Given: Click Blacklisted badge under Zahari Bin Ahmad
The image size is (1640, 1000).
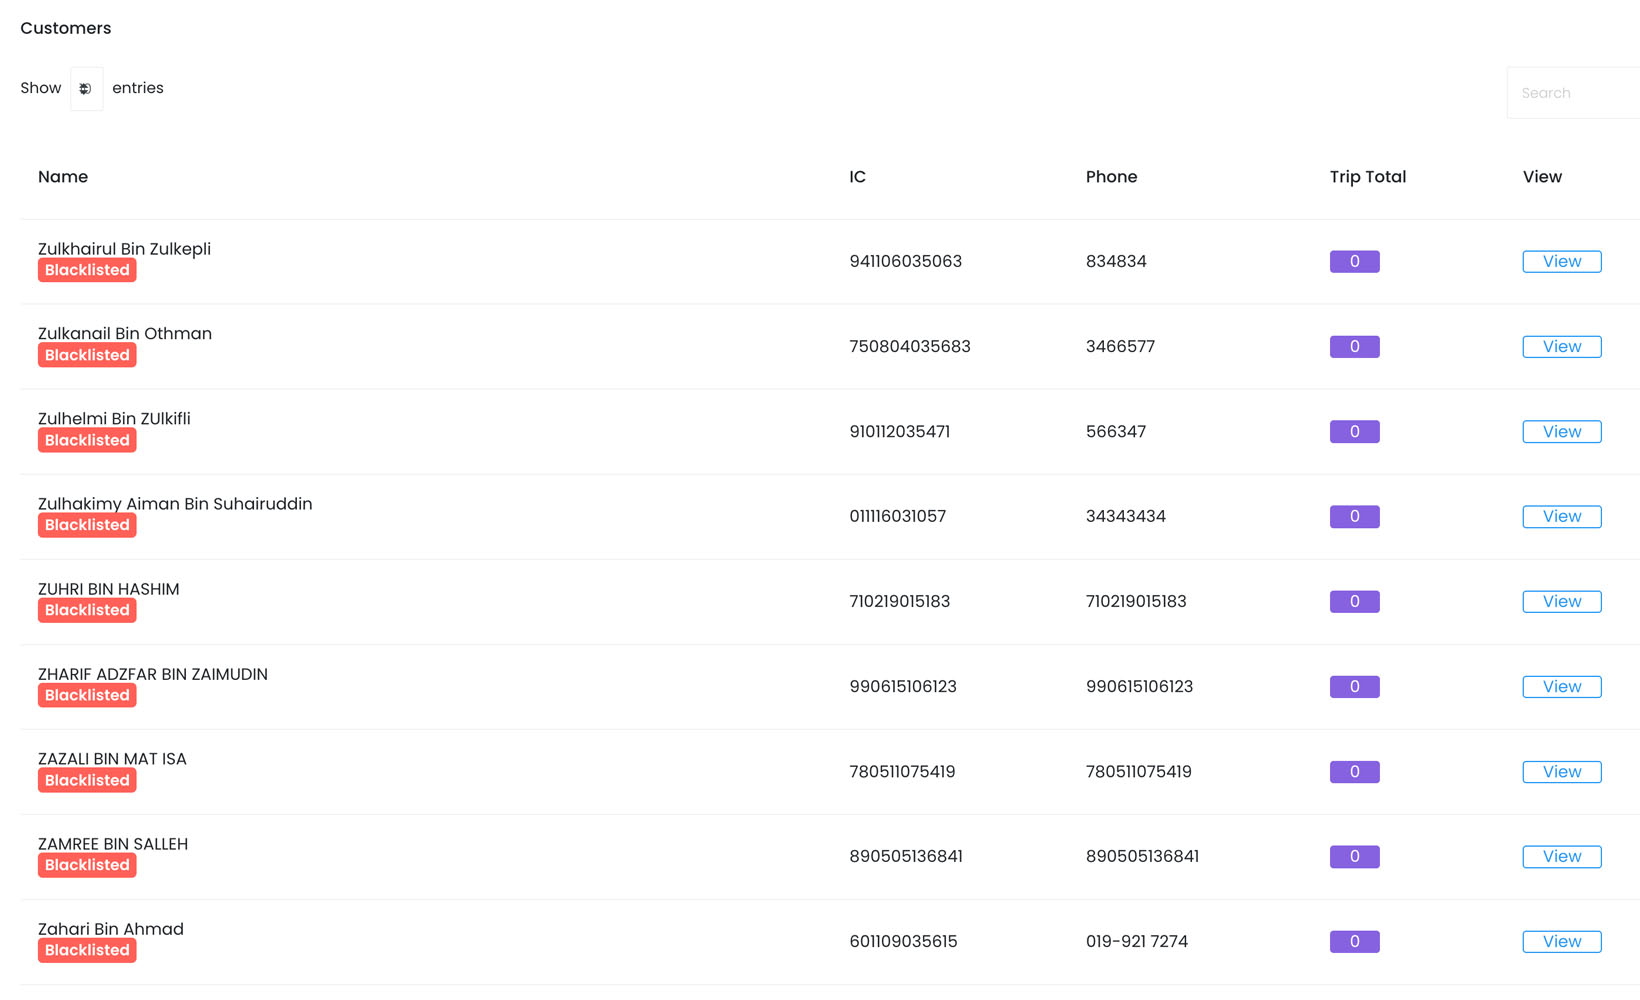Looking at the screenshot, I should coord(87,950).
